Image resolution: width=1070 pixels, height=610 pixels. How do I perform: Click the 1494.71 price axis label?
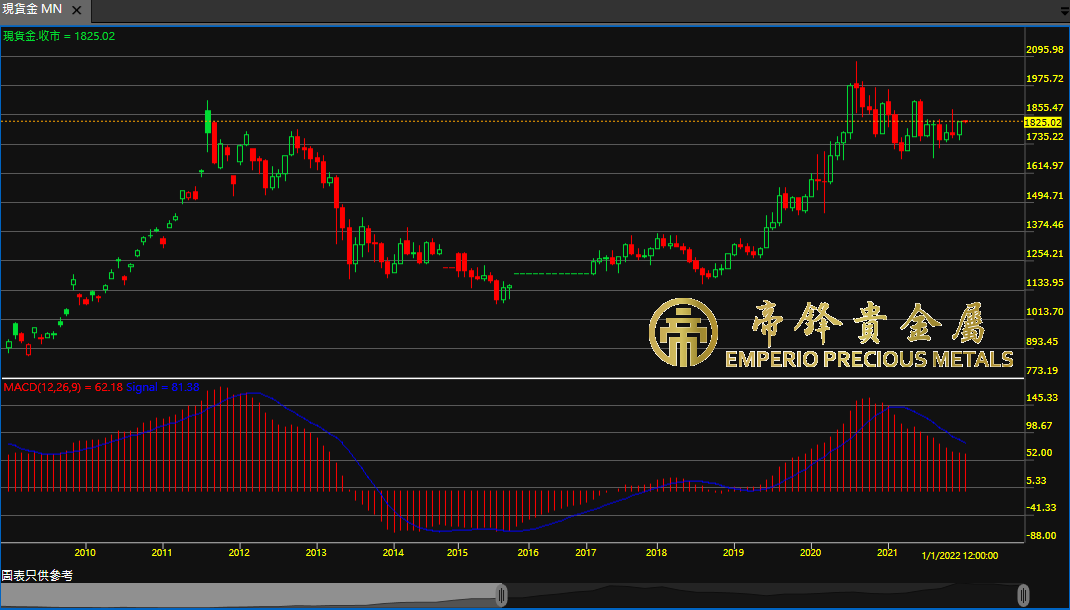(1045, 195)
